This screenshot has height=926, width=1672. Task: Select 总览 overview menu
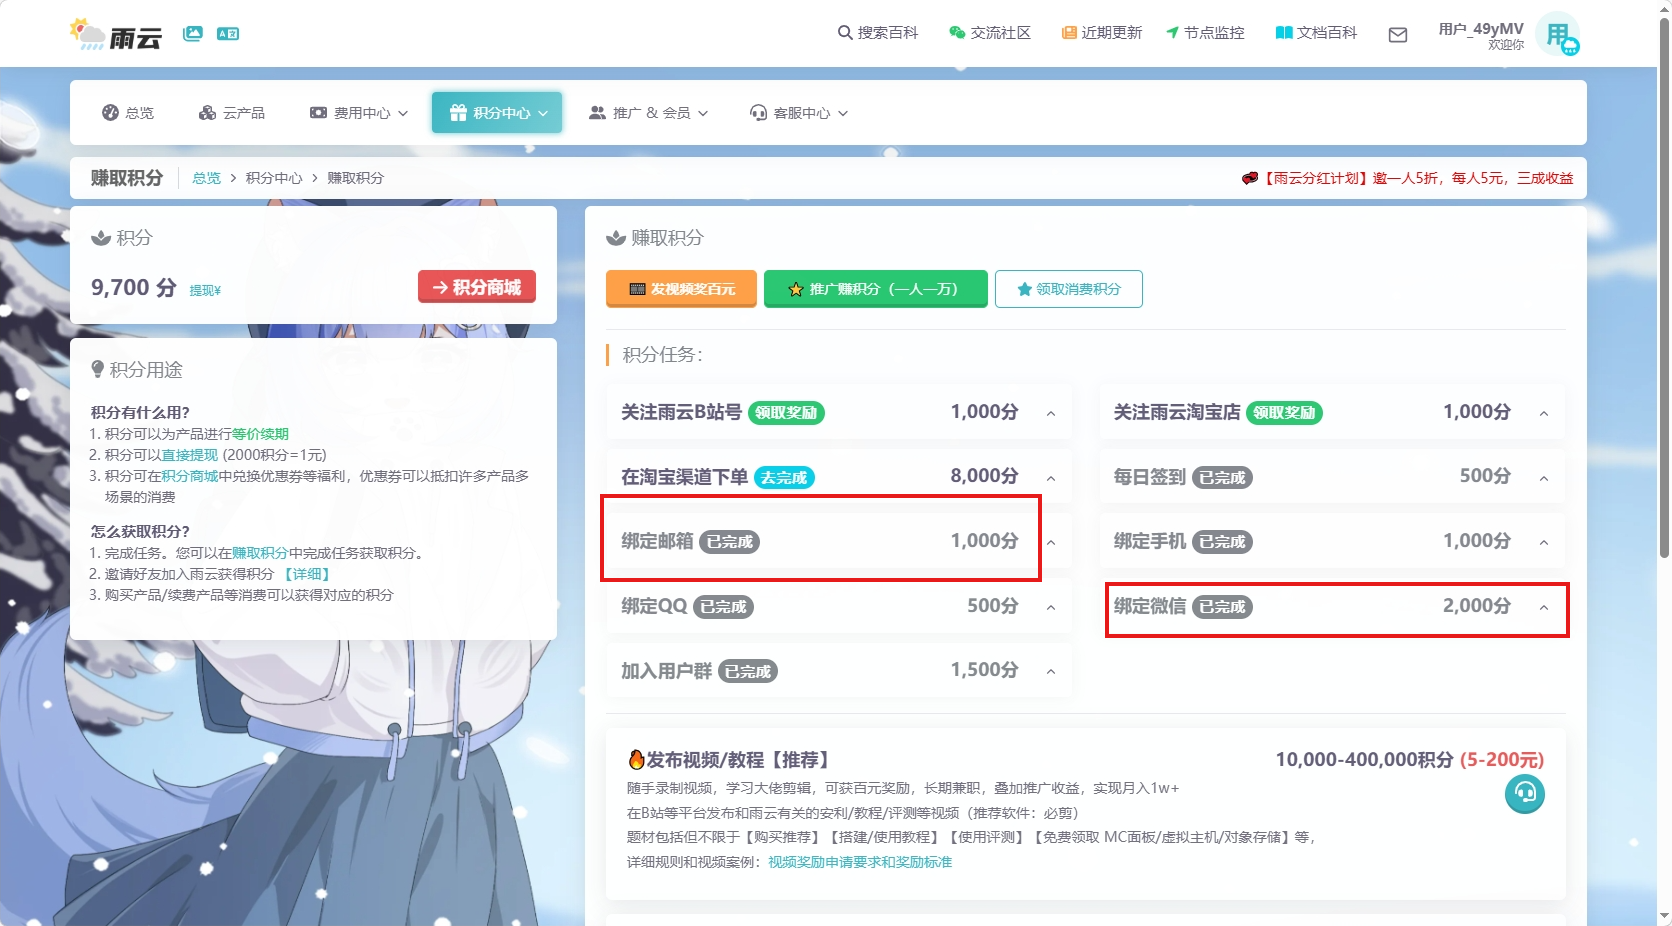pyautogui.click(x=128, y=113)
